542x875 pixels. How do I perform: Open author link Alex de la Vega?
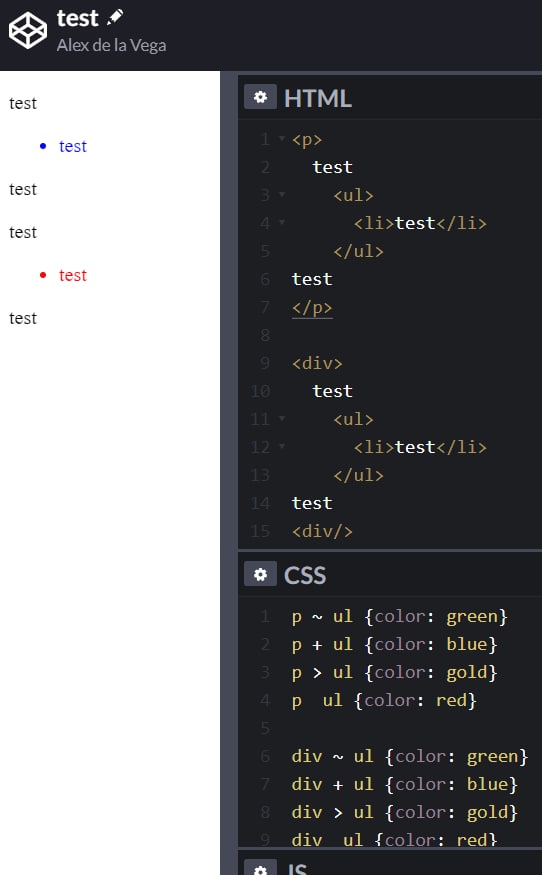click(111, 45)
